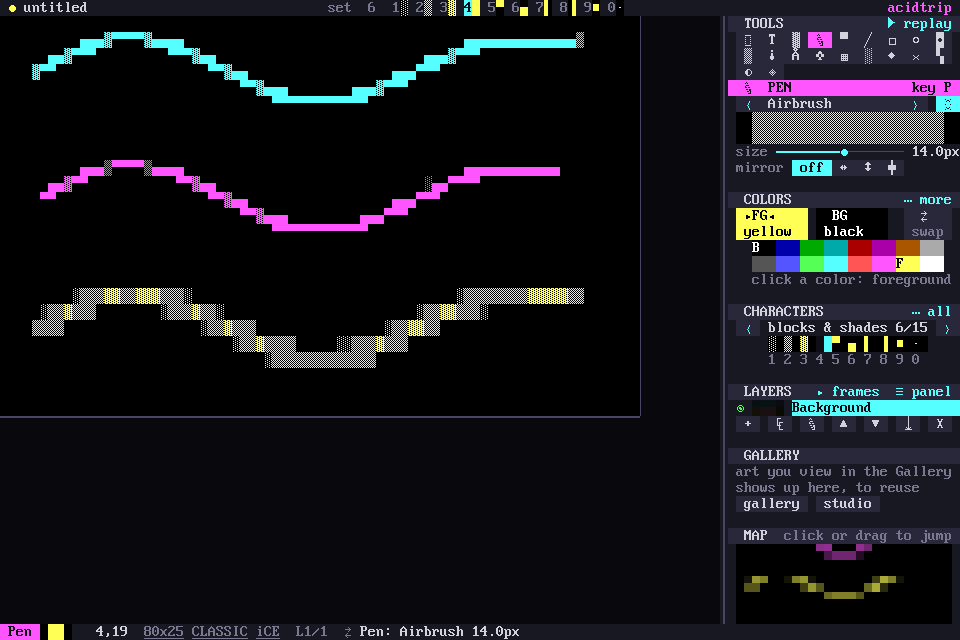The height and width of the screenshot is (640, 960).
Task: Click the replay button
Action: pos(920,23)
